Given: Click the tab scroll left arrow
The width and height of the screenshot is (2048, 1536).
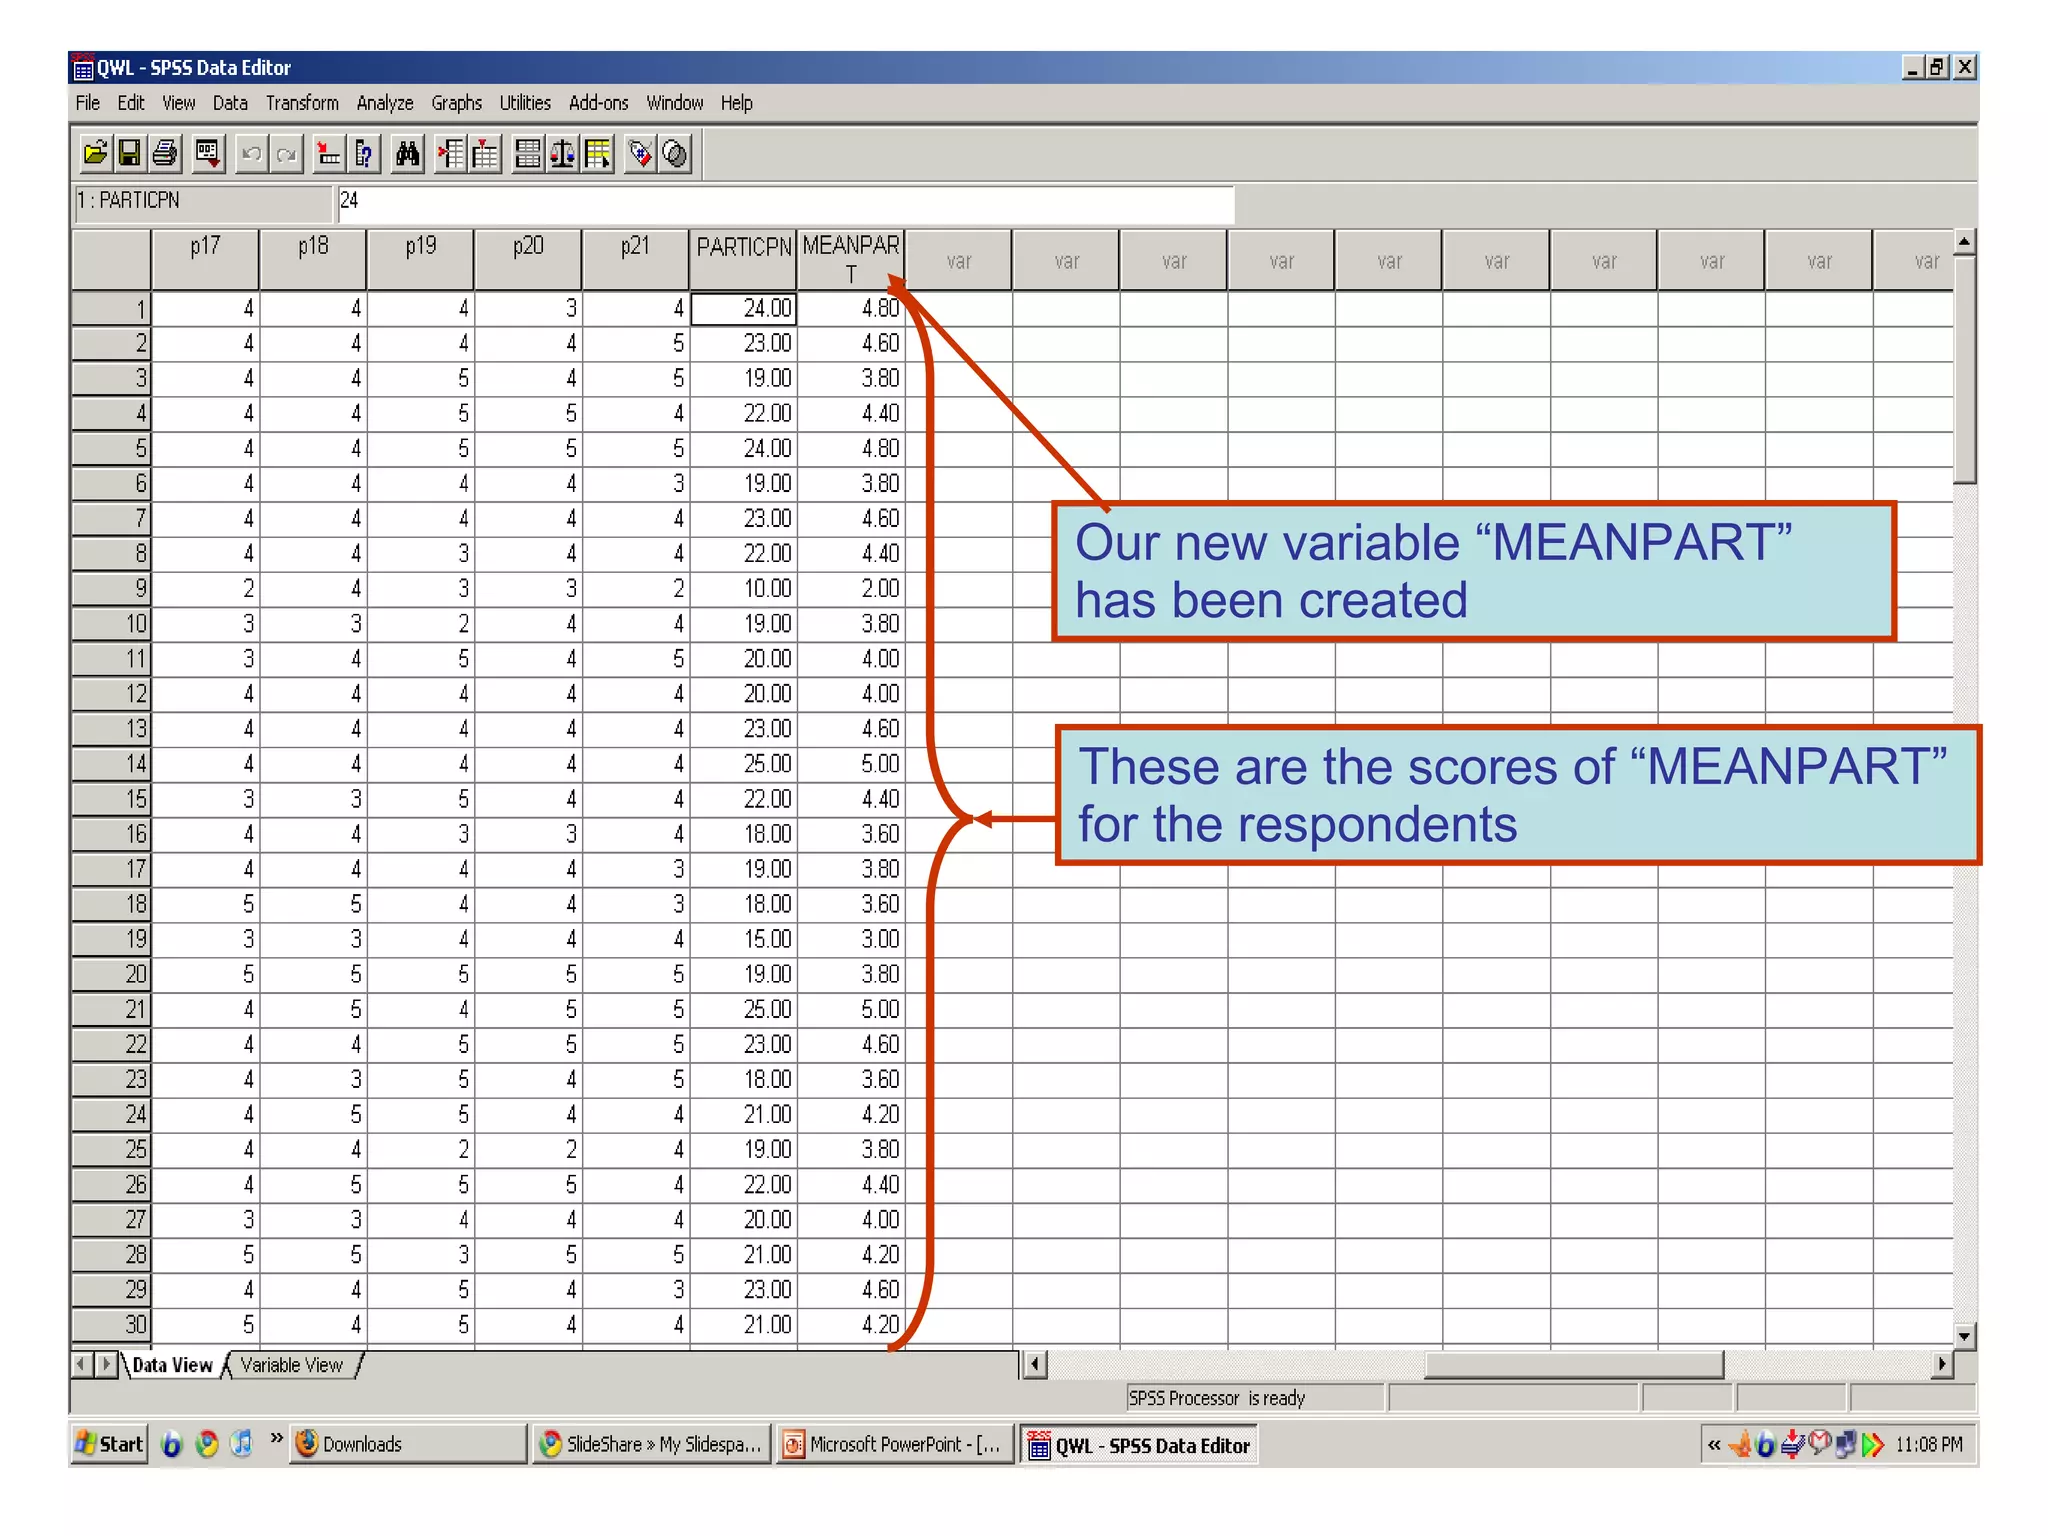Looking at the screenshot, I should point(82,1364).
